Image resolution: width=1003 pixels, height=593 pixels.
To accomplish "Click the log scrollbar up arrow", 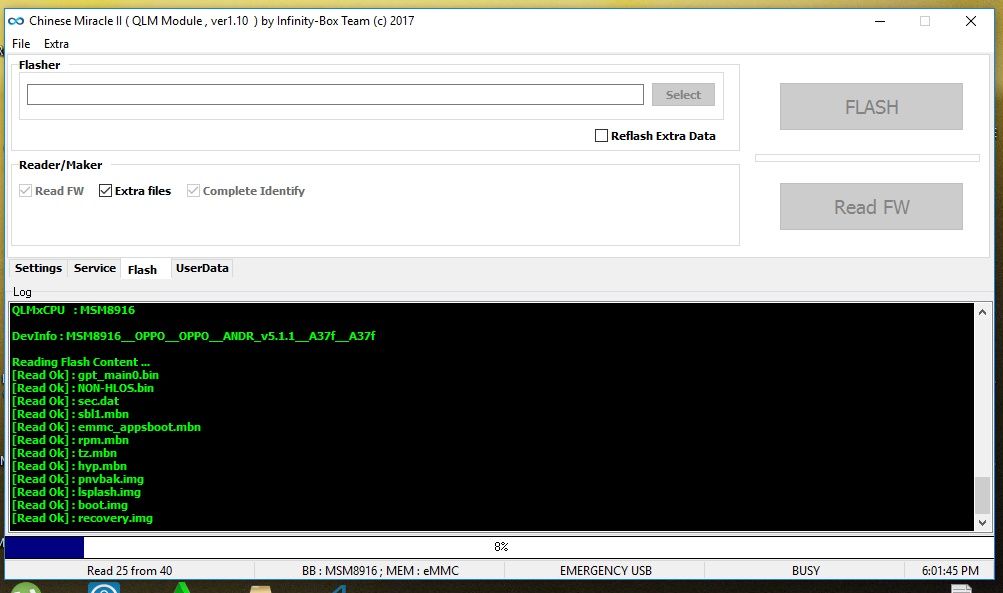I will [983, 312].
